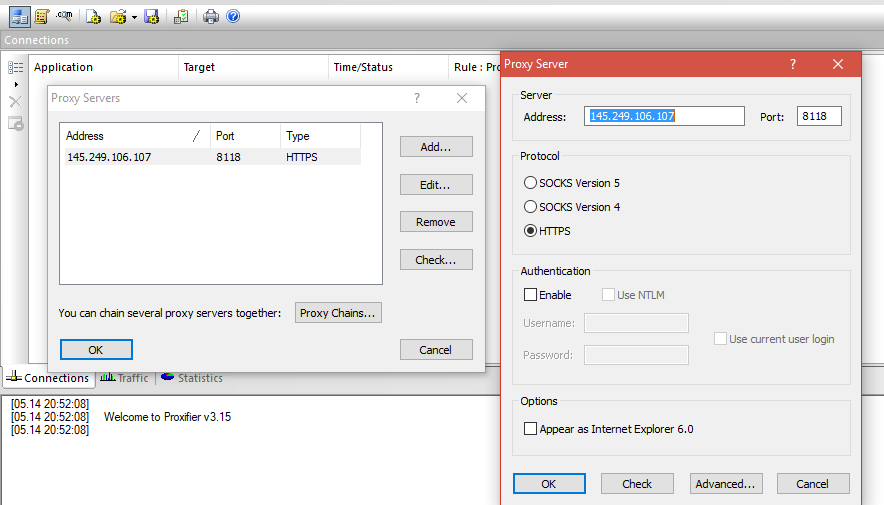Enable authentication checkbox
This screenshot has height=505, width=884.
click(531, 295)
